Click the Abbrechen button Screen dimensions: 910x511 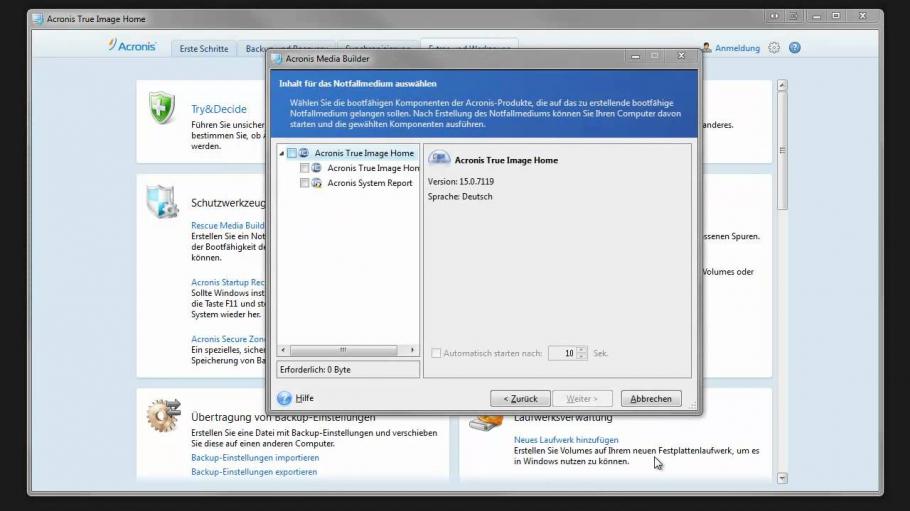click(x=651, y=399)
